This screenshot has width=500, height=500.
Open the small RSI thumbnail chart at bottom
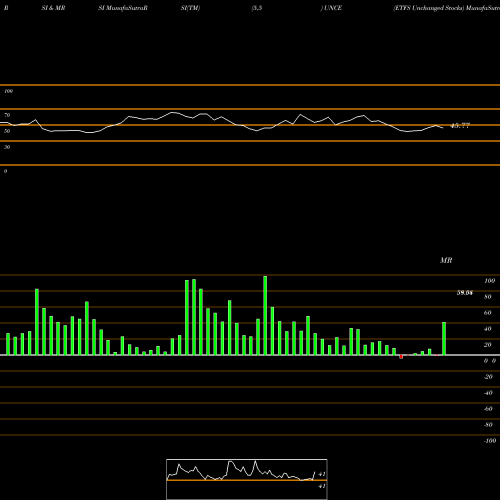(247, 479)
